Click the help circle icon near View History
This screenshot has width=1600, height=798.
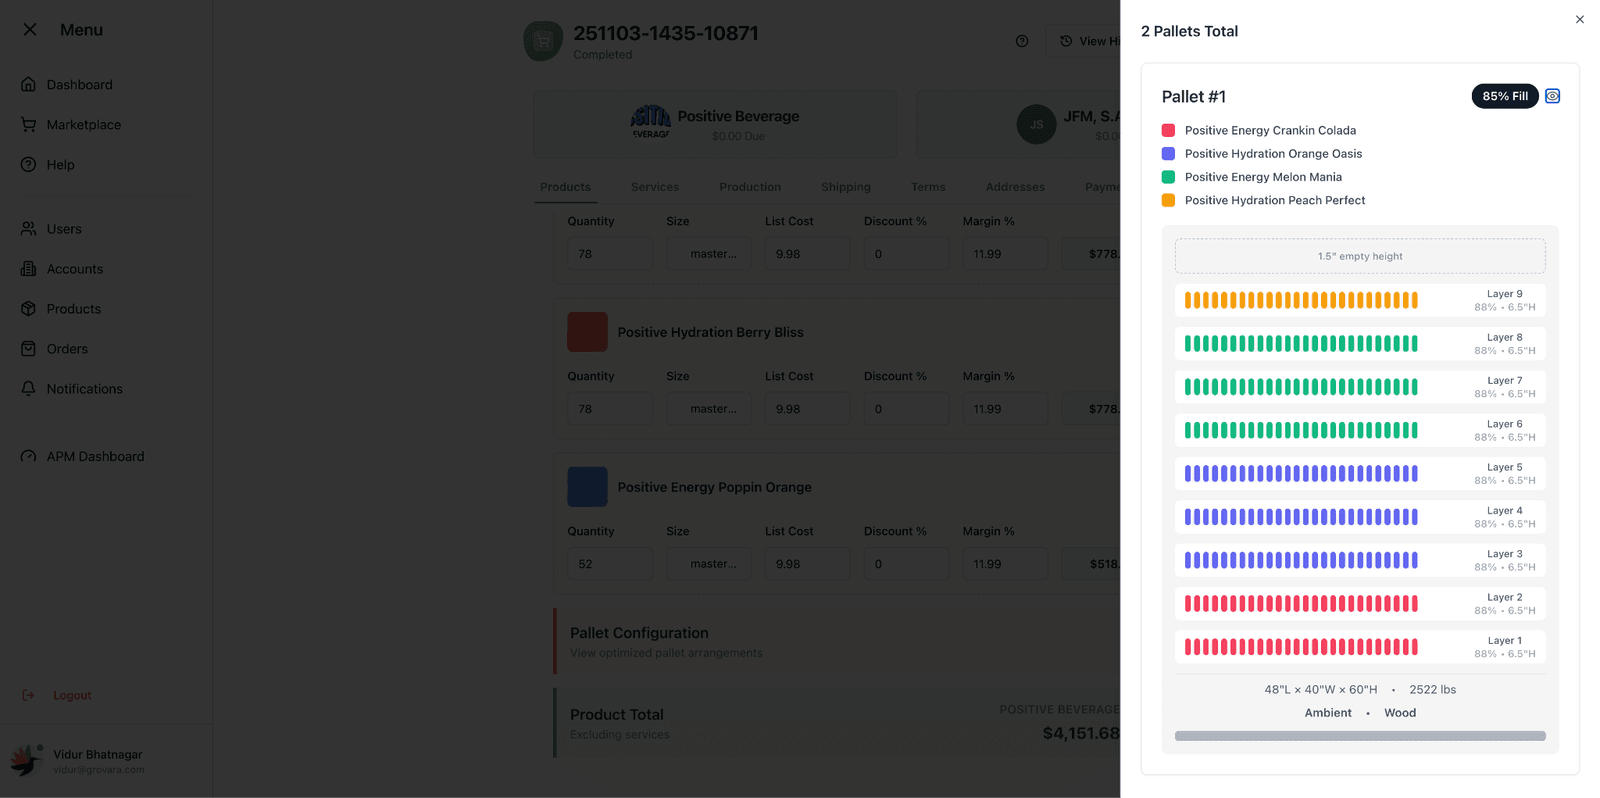click(x=1022, y=41)
